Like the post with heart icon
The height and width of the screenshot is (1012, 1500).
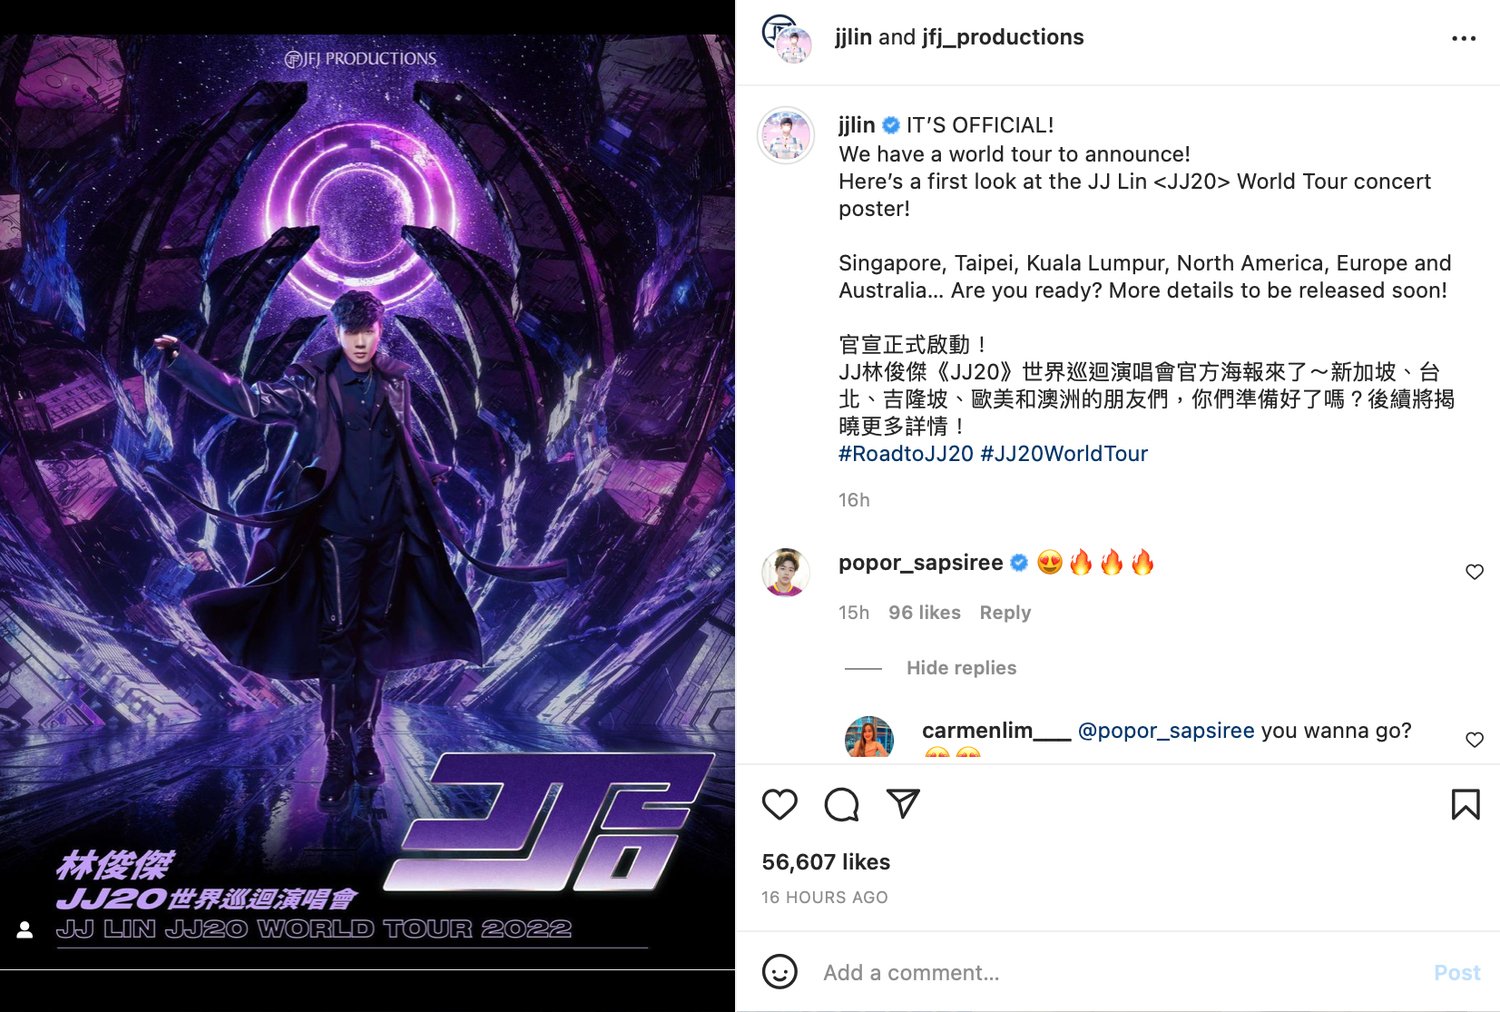pyautogui.click(x=780, y=804)
